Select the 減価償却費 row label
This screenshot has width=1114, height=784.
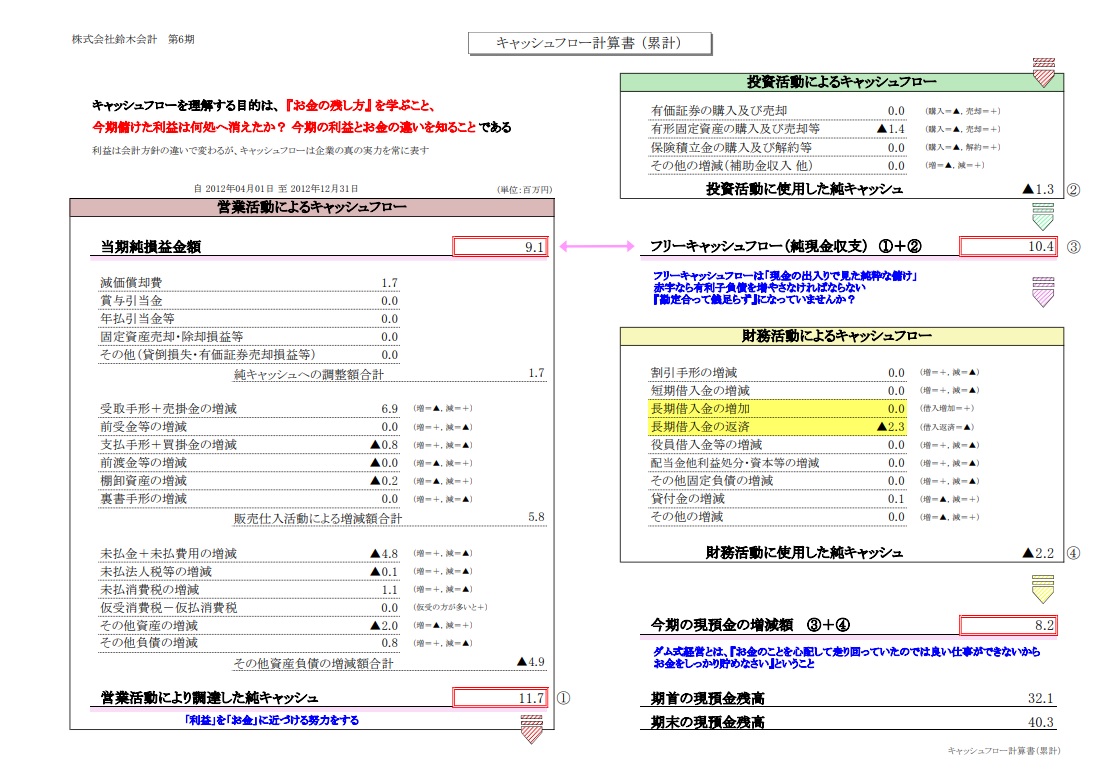[131, 283]
